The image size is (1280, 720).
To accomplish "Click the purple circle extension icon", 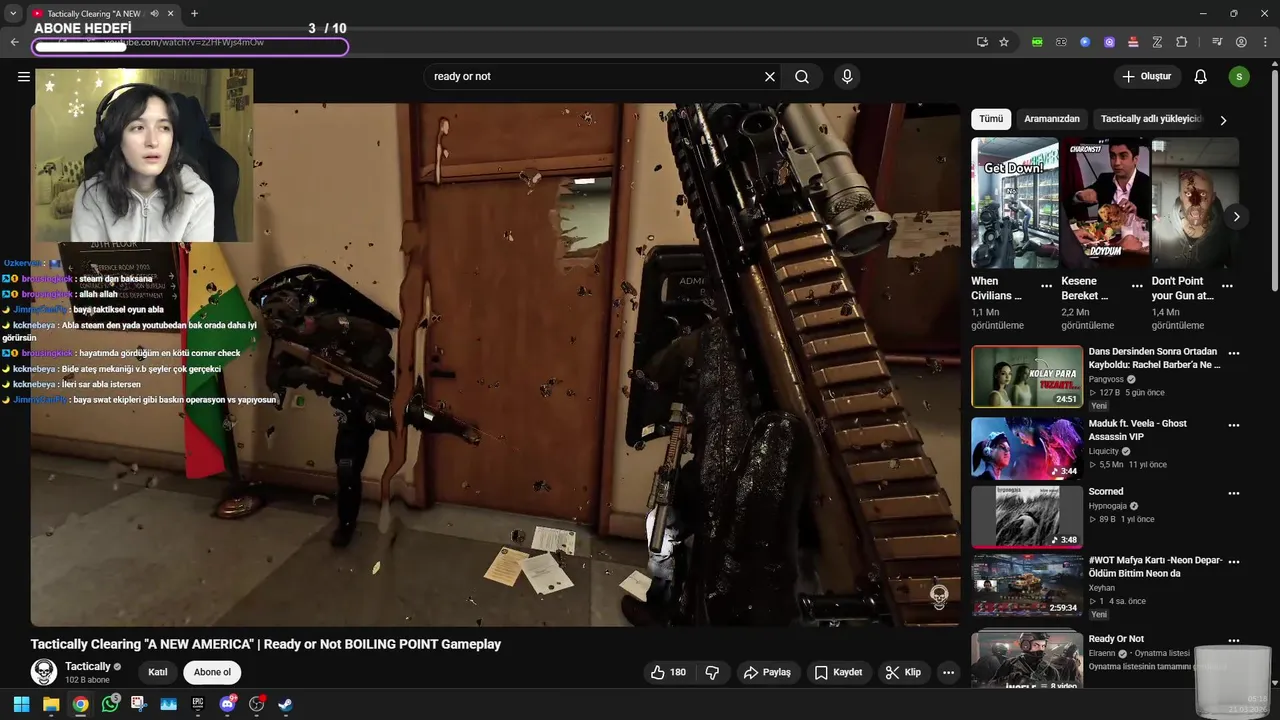I will (x=1109, y=42).
